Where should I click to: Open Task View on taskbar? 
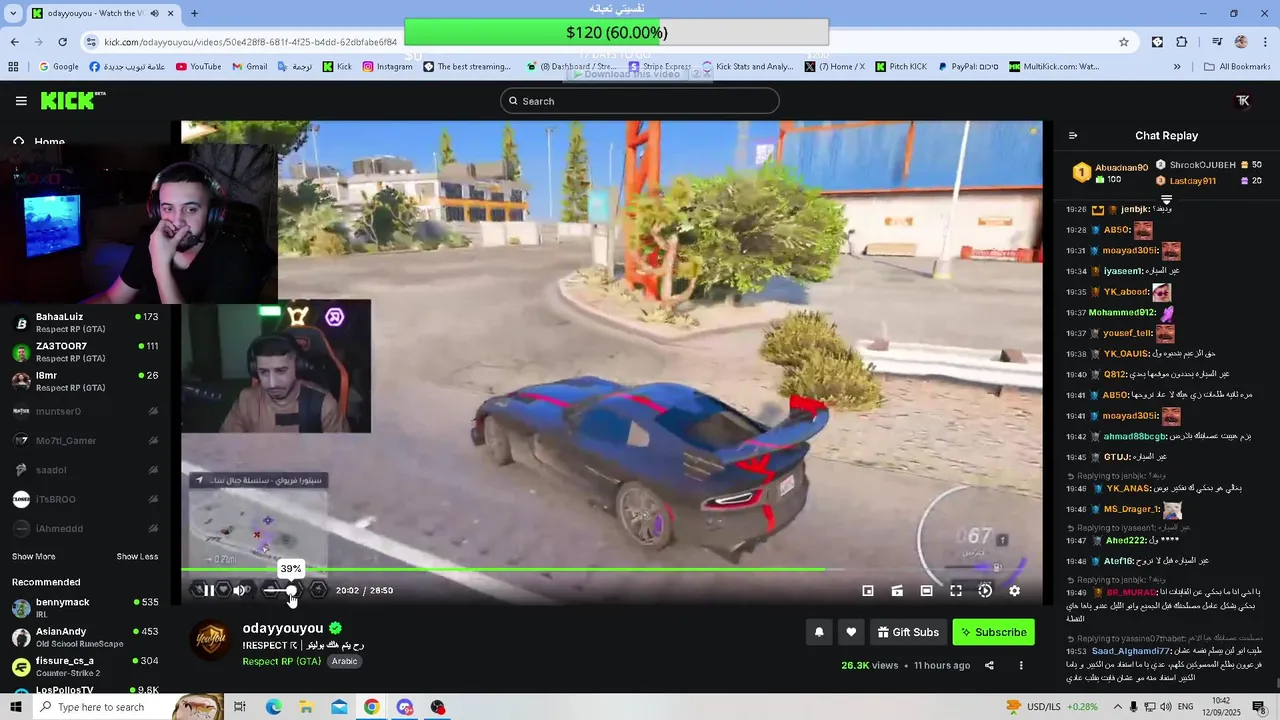tap(240, 707)
